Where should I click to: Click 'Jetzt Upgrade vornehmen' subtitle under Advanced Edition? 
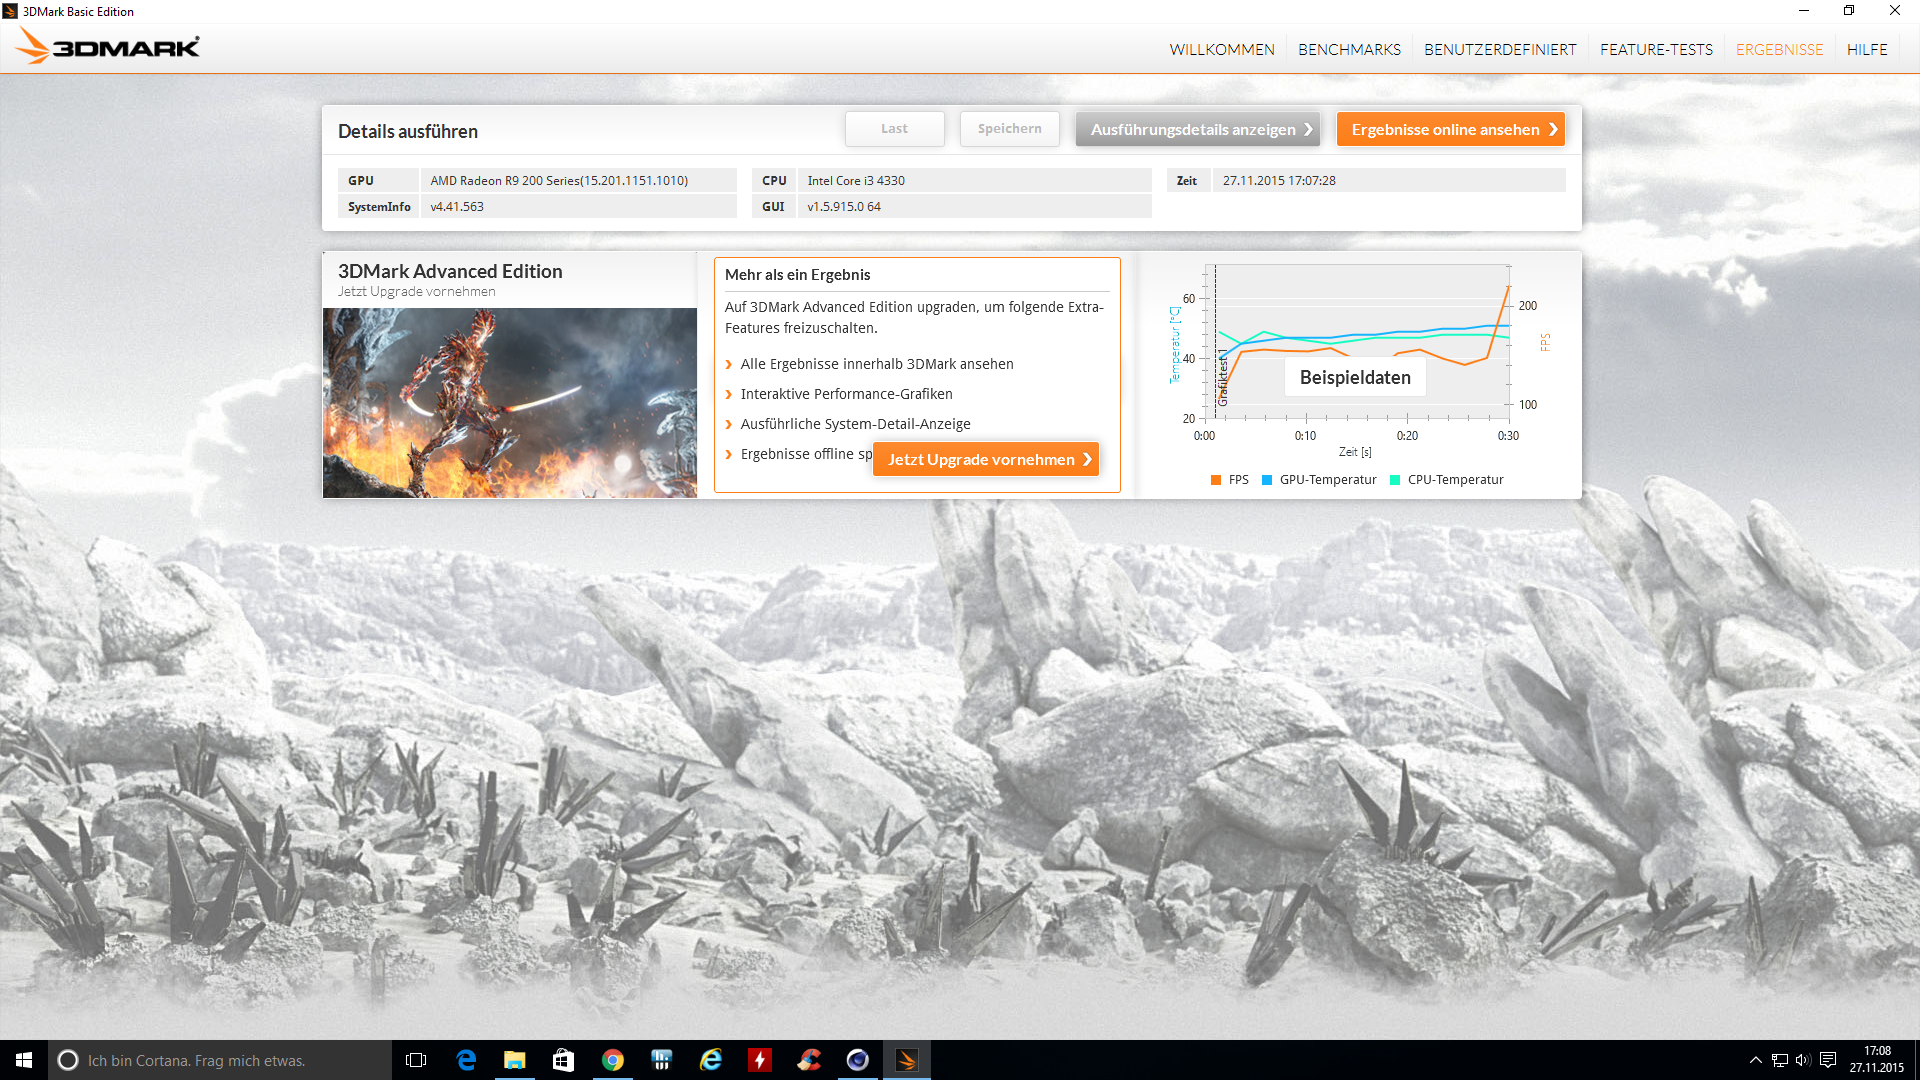[x=417, y=292]
